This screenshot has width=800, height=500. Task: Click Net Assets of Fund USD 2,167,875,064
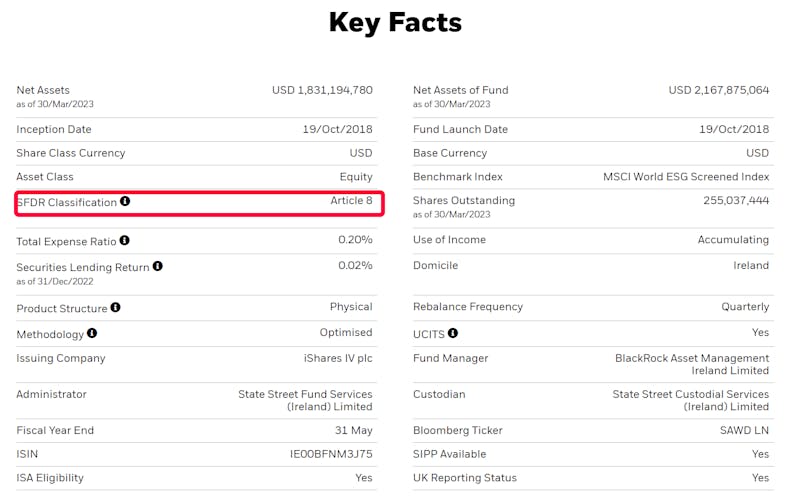click(718, 90)
